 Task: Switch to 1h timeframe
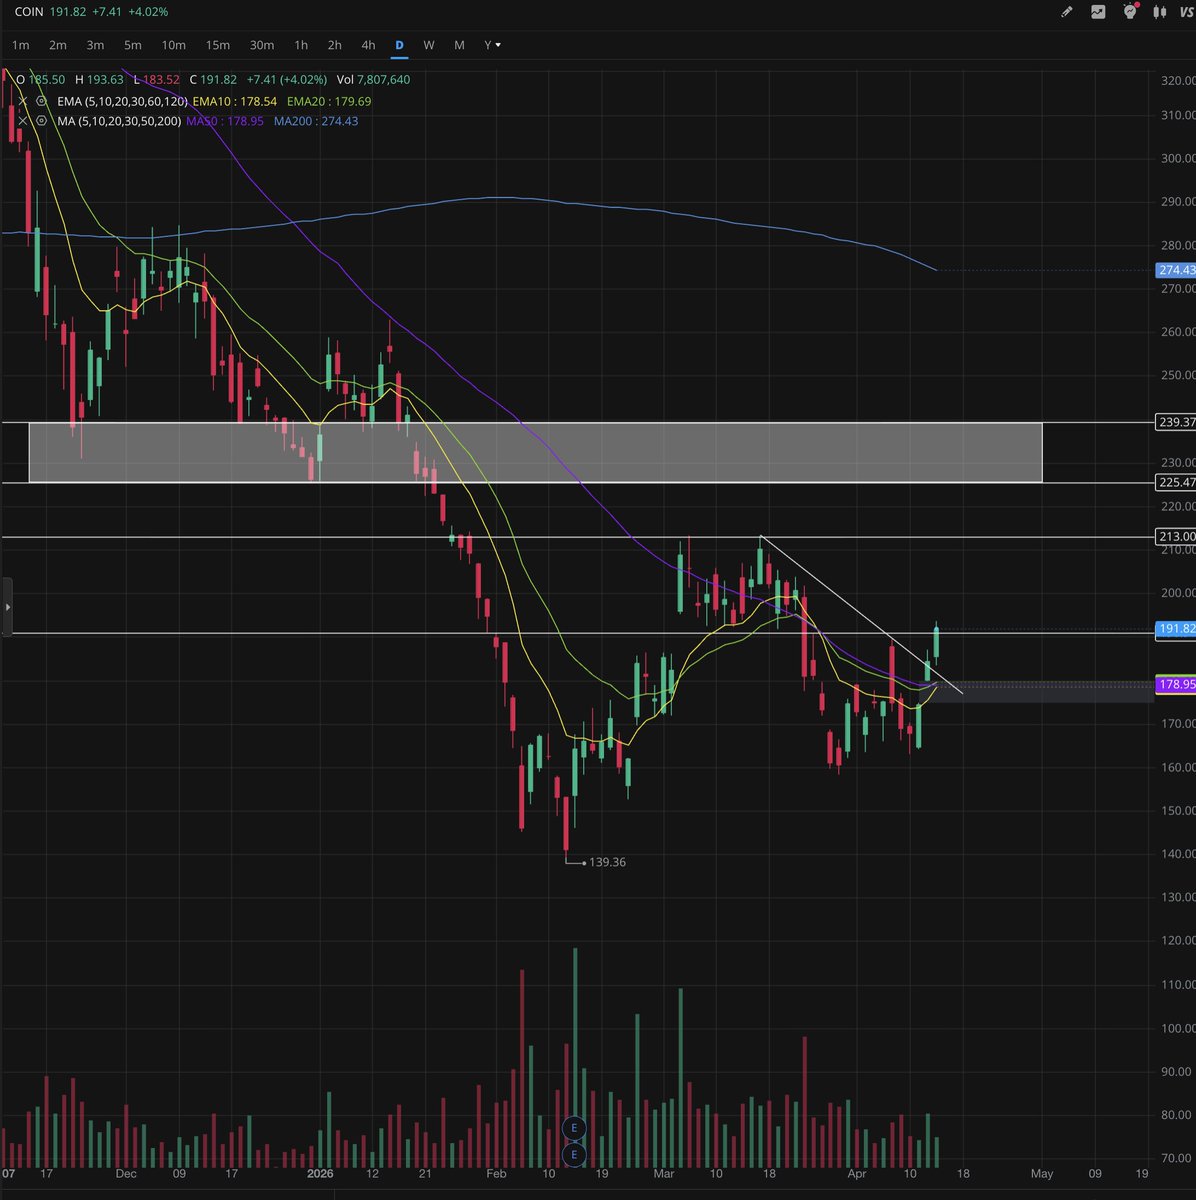[x=301, y=45]
